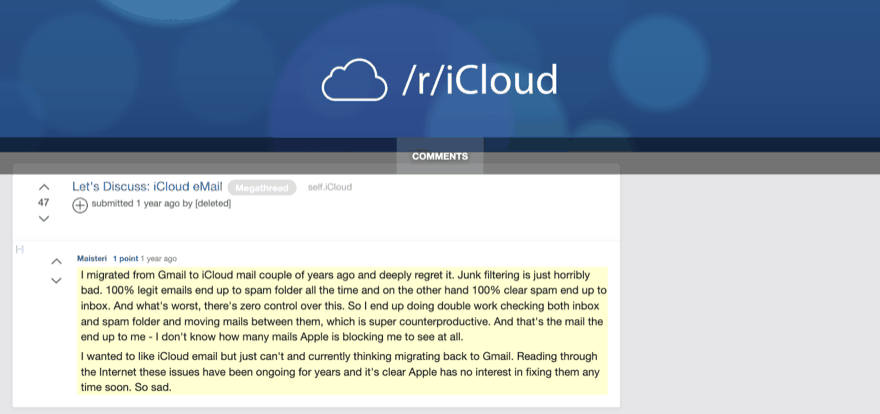Screen dimensions: 880x414
Task: Expand the post with the plus icon
Action: click(x=80, y=205)
